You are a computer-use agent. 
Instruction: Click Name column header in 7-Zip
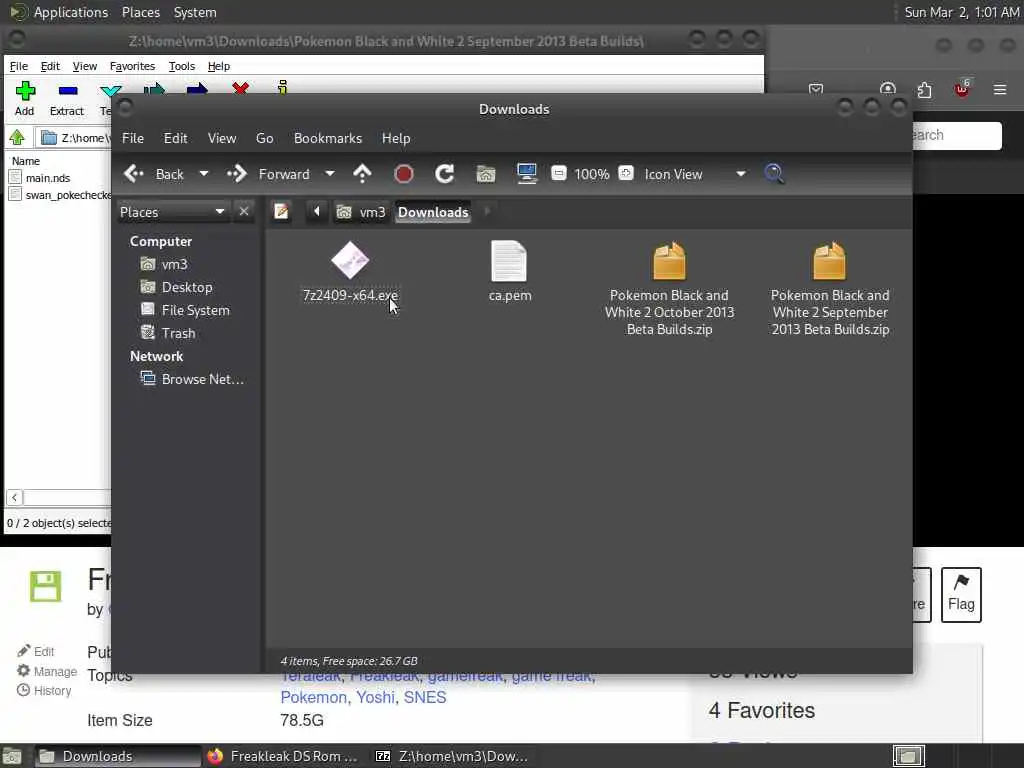tap(26, 161)
